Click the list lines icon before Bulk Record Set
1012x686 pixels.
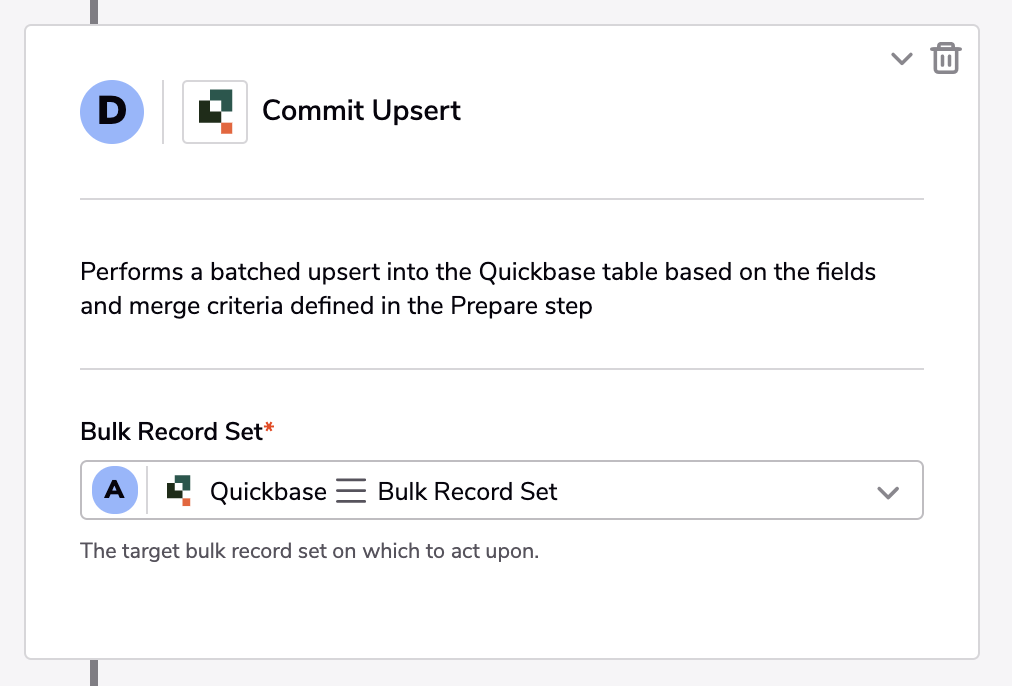[x=351, y=491]
